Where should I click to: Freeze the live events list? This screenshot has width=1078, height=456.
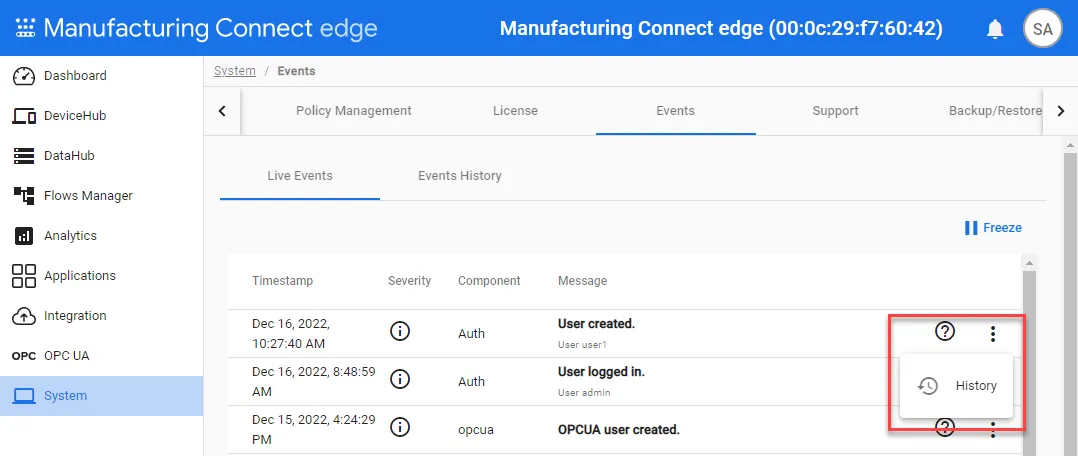(x=993, y=228)
